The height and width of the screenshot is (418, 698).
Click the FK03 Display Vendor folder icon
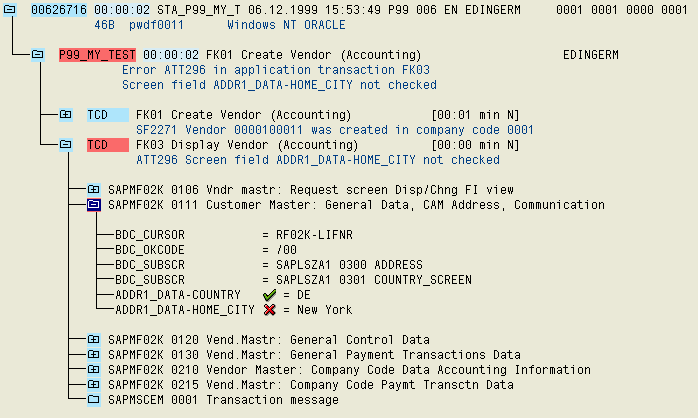(x=65, y=144)
